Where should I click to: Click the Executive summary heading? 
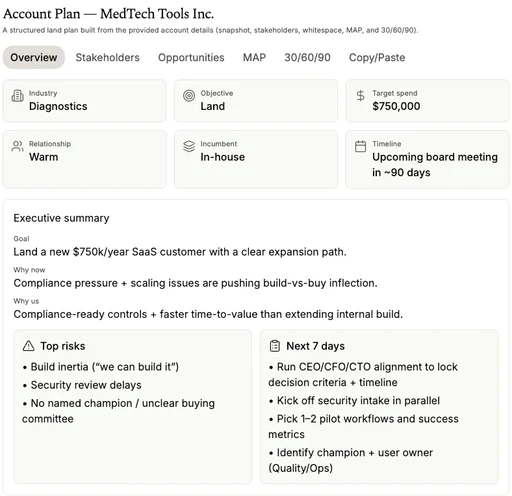pyautogui.click(x=61, y=218)
